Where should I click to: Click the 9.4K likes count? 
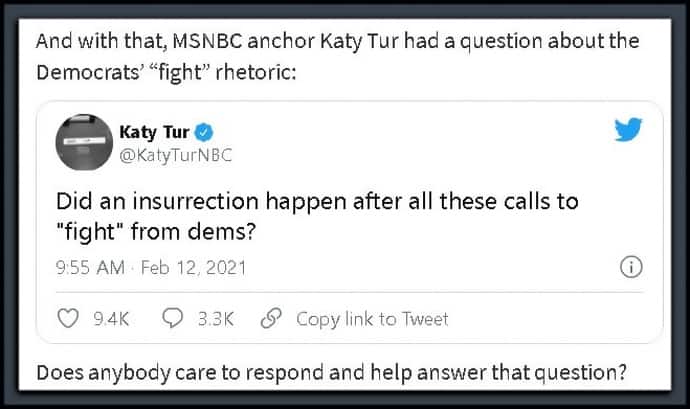[x=111, y=319]
